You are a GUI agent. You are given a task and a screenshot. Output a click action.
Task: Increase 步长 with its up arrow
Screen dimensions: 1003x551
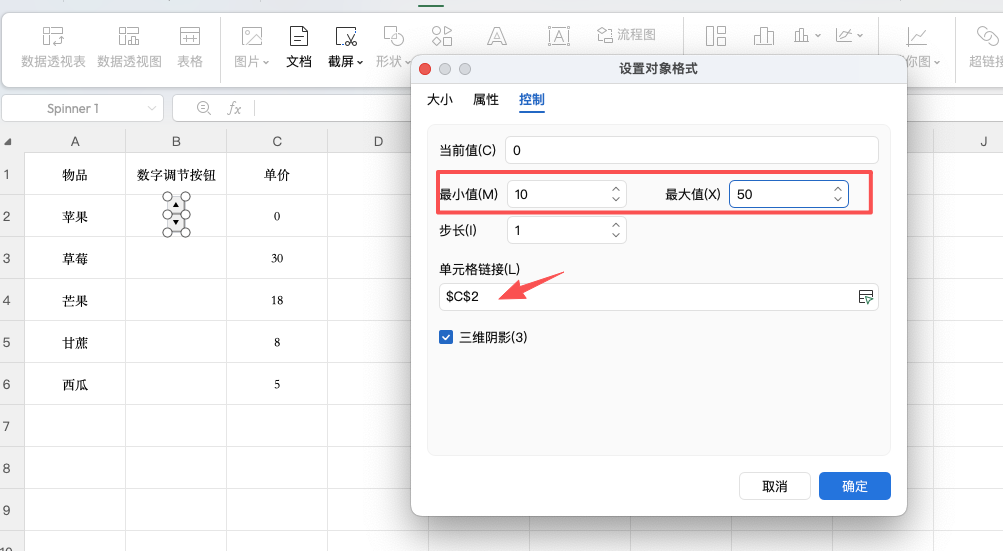tap(616, 225)
